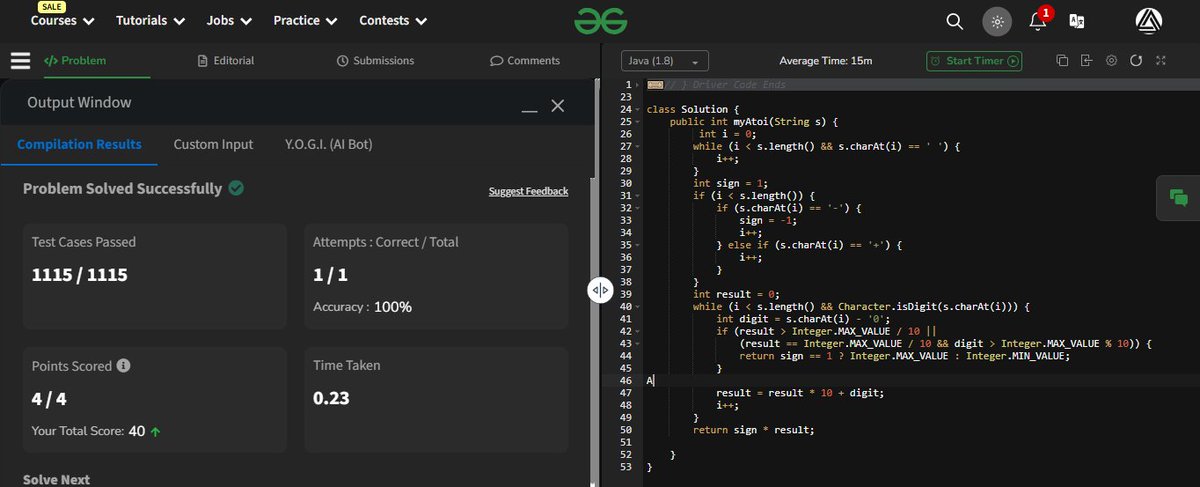Screen dimensions: 1200x487
Task: Click Problem Solved Successfully text
Action: [123, 188]
